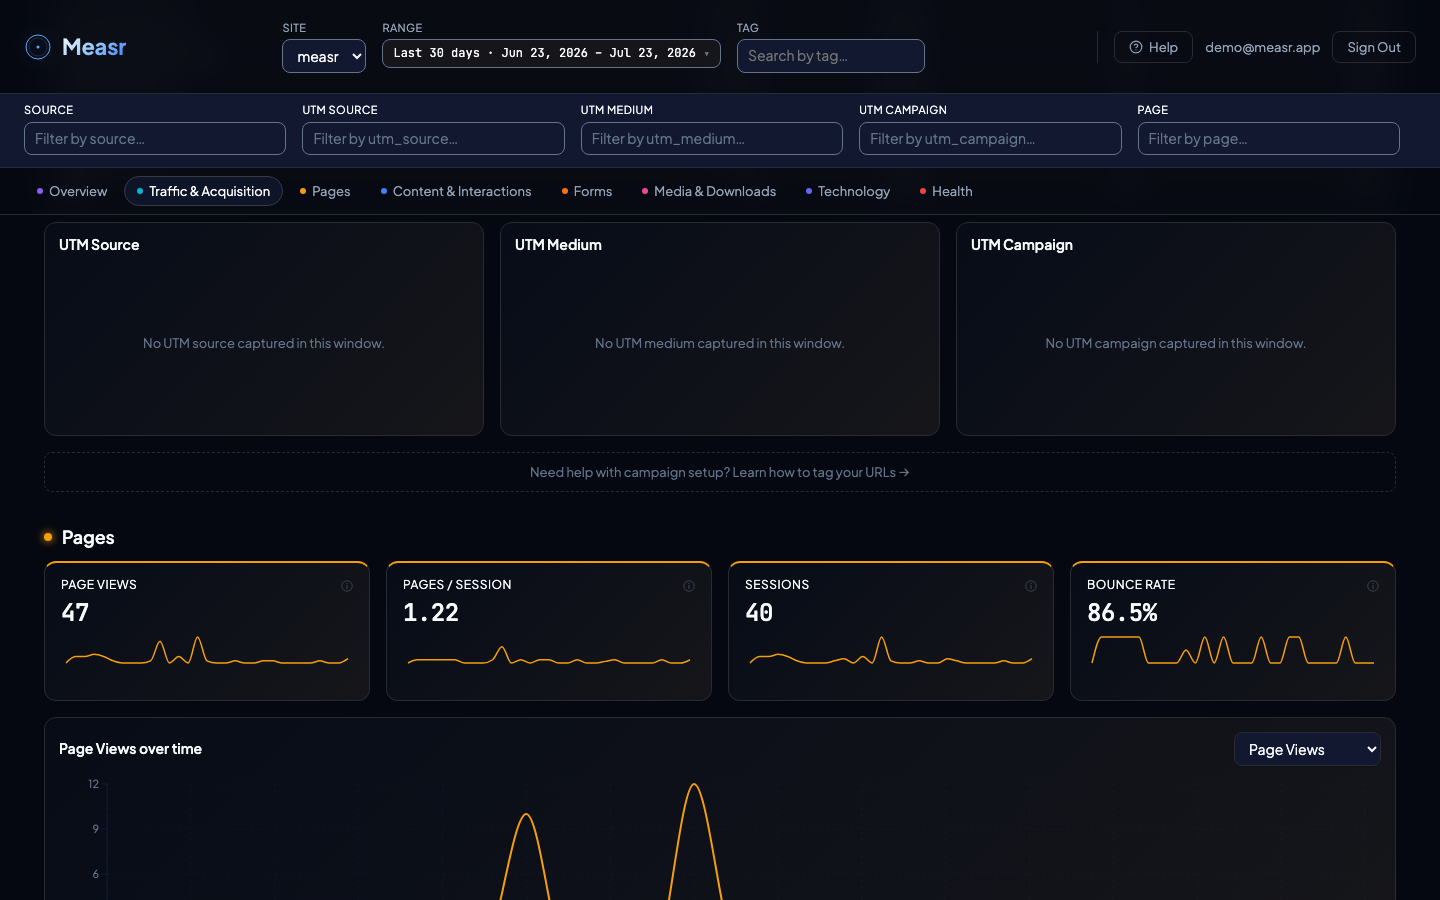
Task: Click the Sessions card info icon
Action: [x=1031, y=586]
